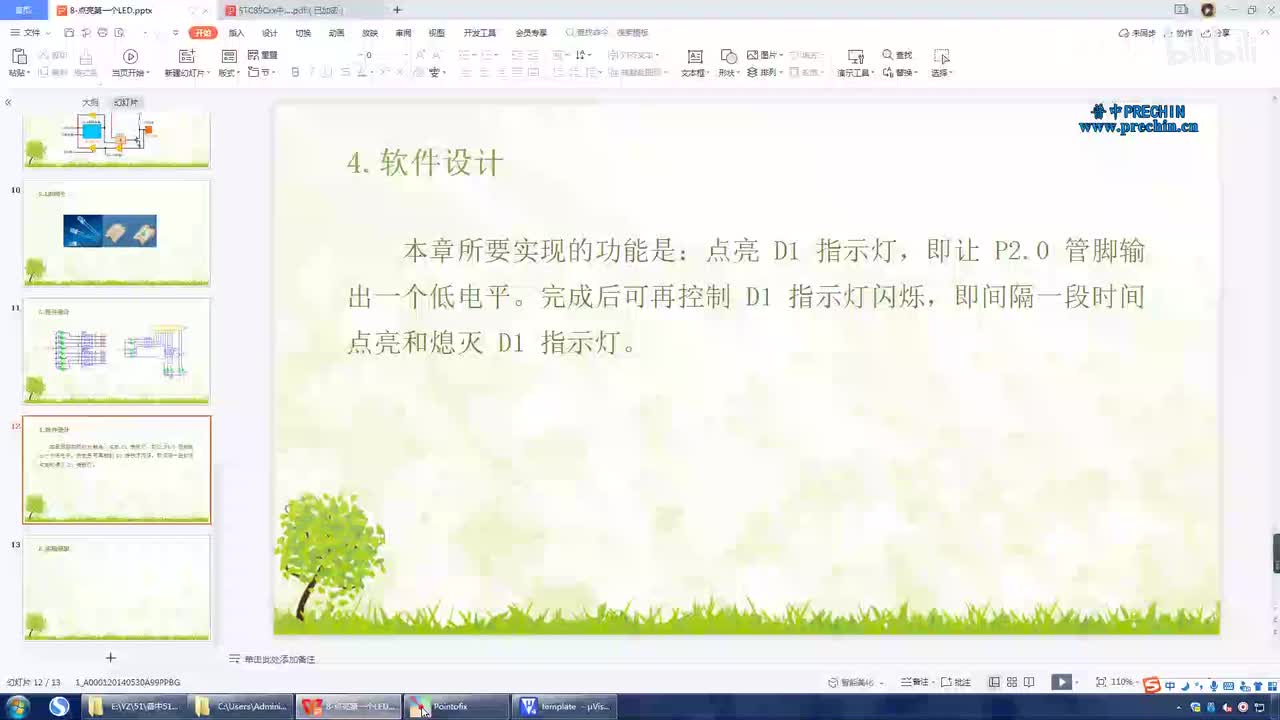Select slide 10 thumbnail
The height and width of the screenshot is (720, 1280).
[x=117, y=233]
